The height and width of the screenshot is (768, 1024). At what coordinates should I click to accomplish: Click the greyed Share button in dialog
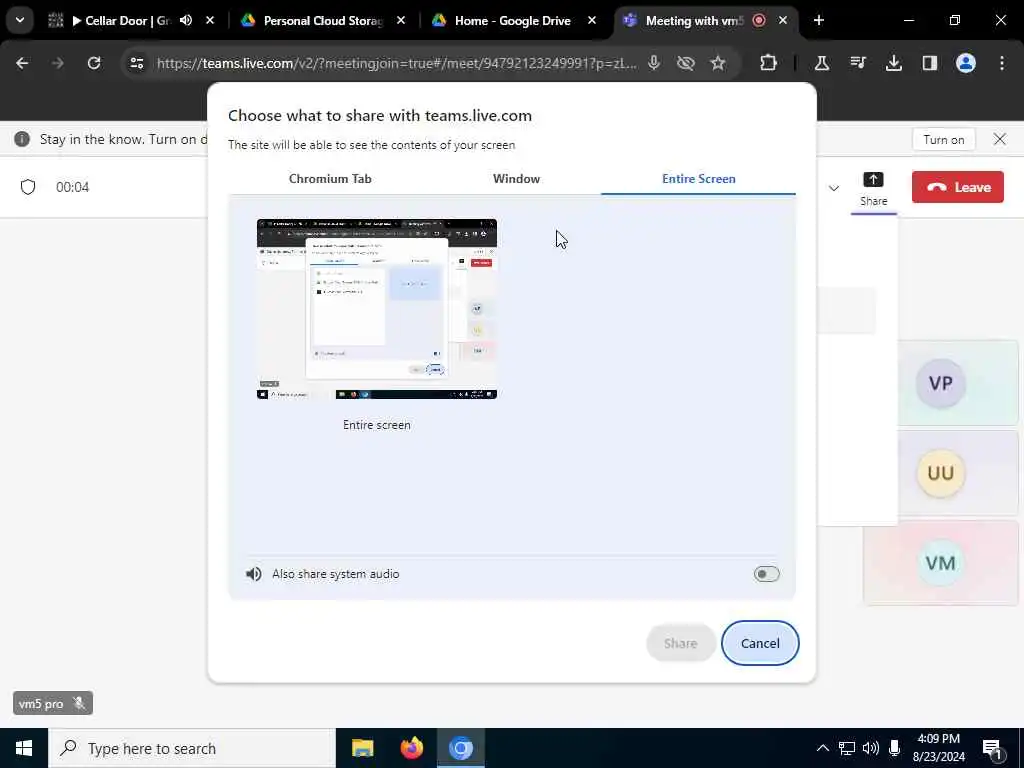680,643
